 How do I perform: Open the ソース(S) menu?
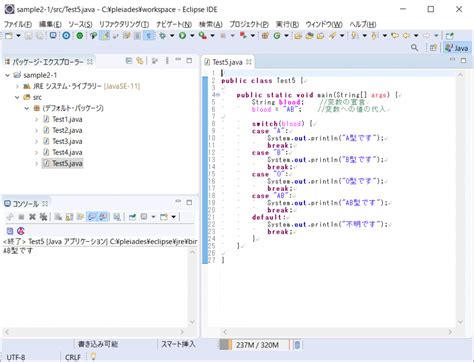tap(80, 24)
